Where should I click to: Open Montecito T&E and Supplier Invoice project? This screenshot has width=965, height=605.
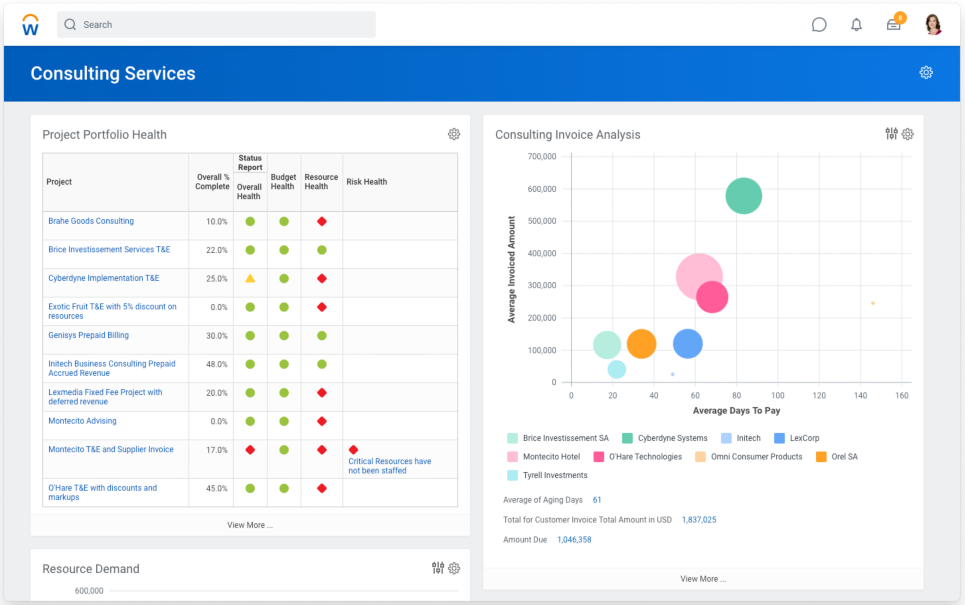[x=111, y=449]
